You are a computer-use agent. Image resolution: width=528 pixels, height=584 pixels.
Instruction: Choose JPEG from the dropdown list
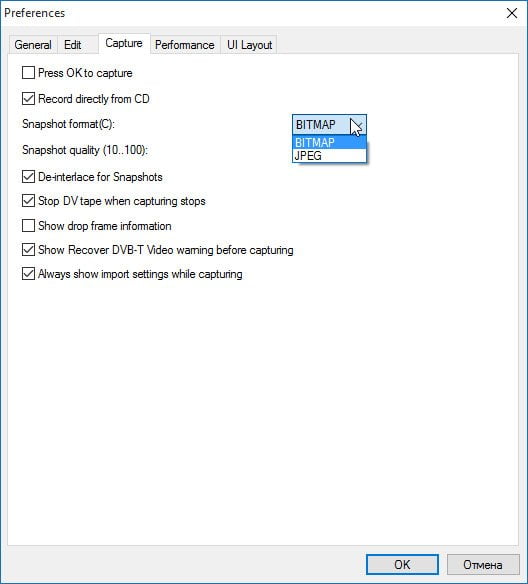pyautogui.click(x=329, y=156)
